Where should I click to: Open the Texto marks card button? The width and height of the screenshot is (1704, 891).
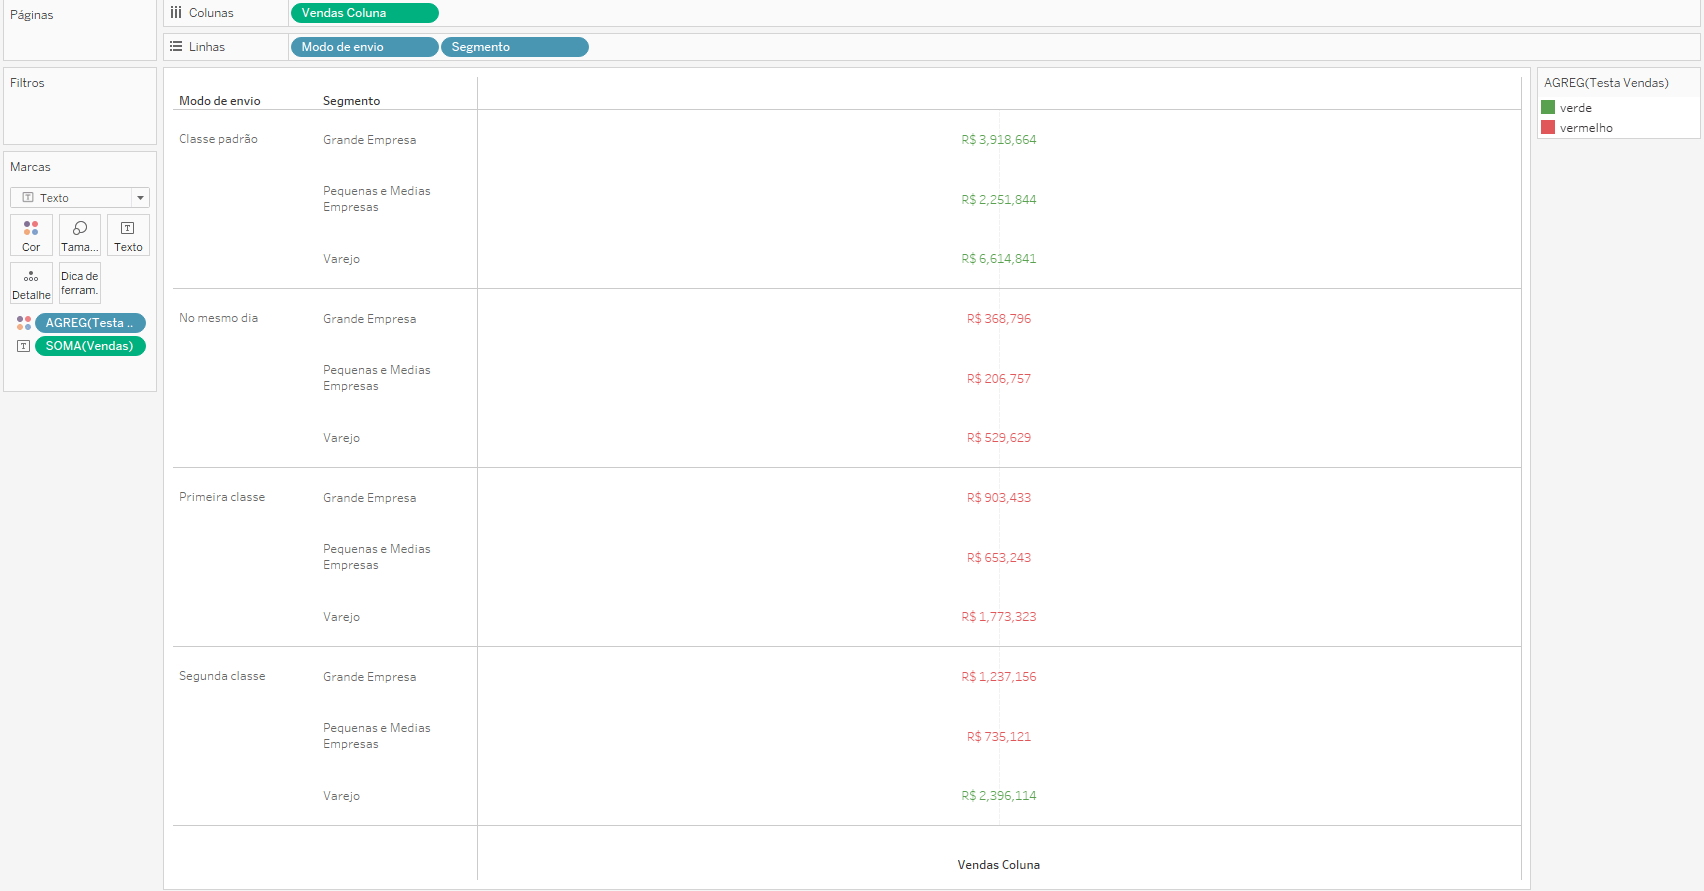pos(128,235)
